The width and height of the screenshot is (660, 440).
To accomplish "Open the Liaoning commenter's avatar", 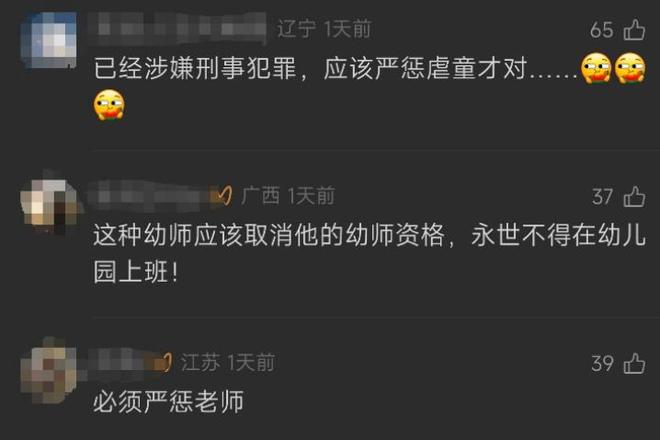I will pyautogui.click(x=49, y=40).
